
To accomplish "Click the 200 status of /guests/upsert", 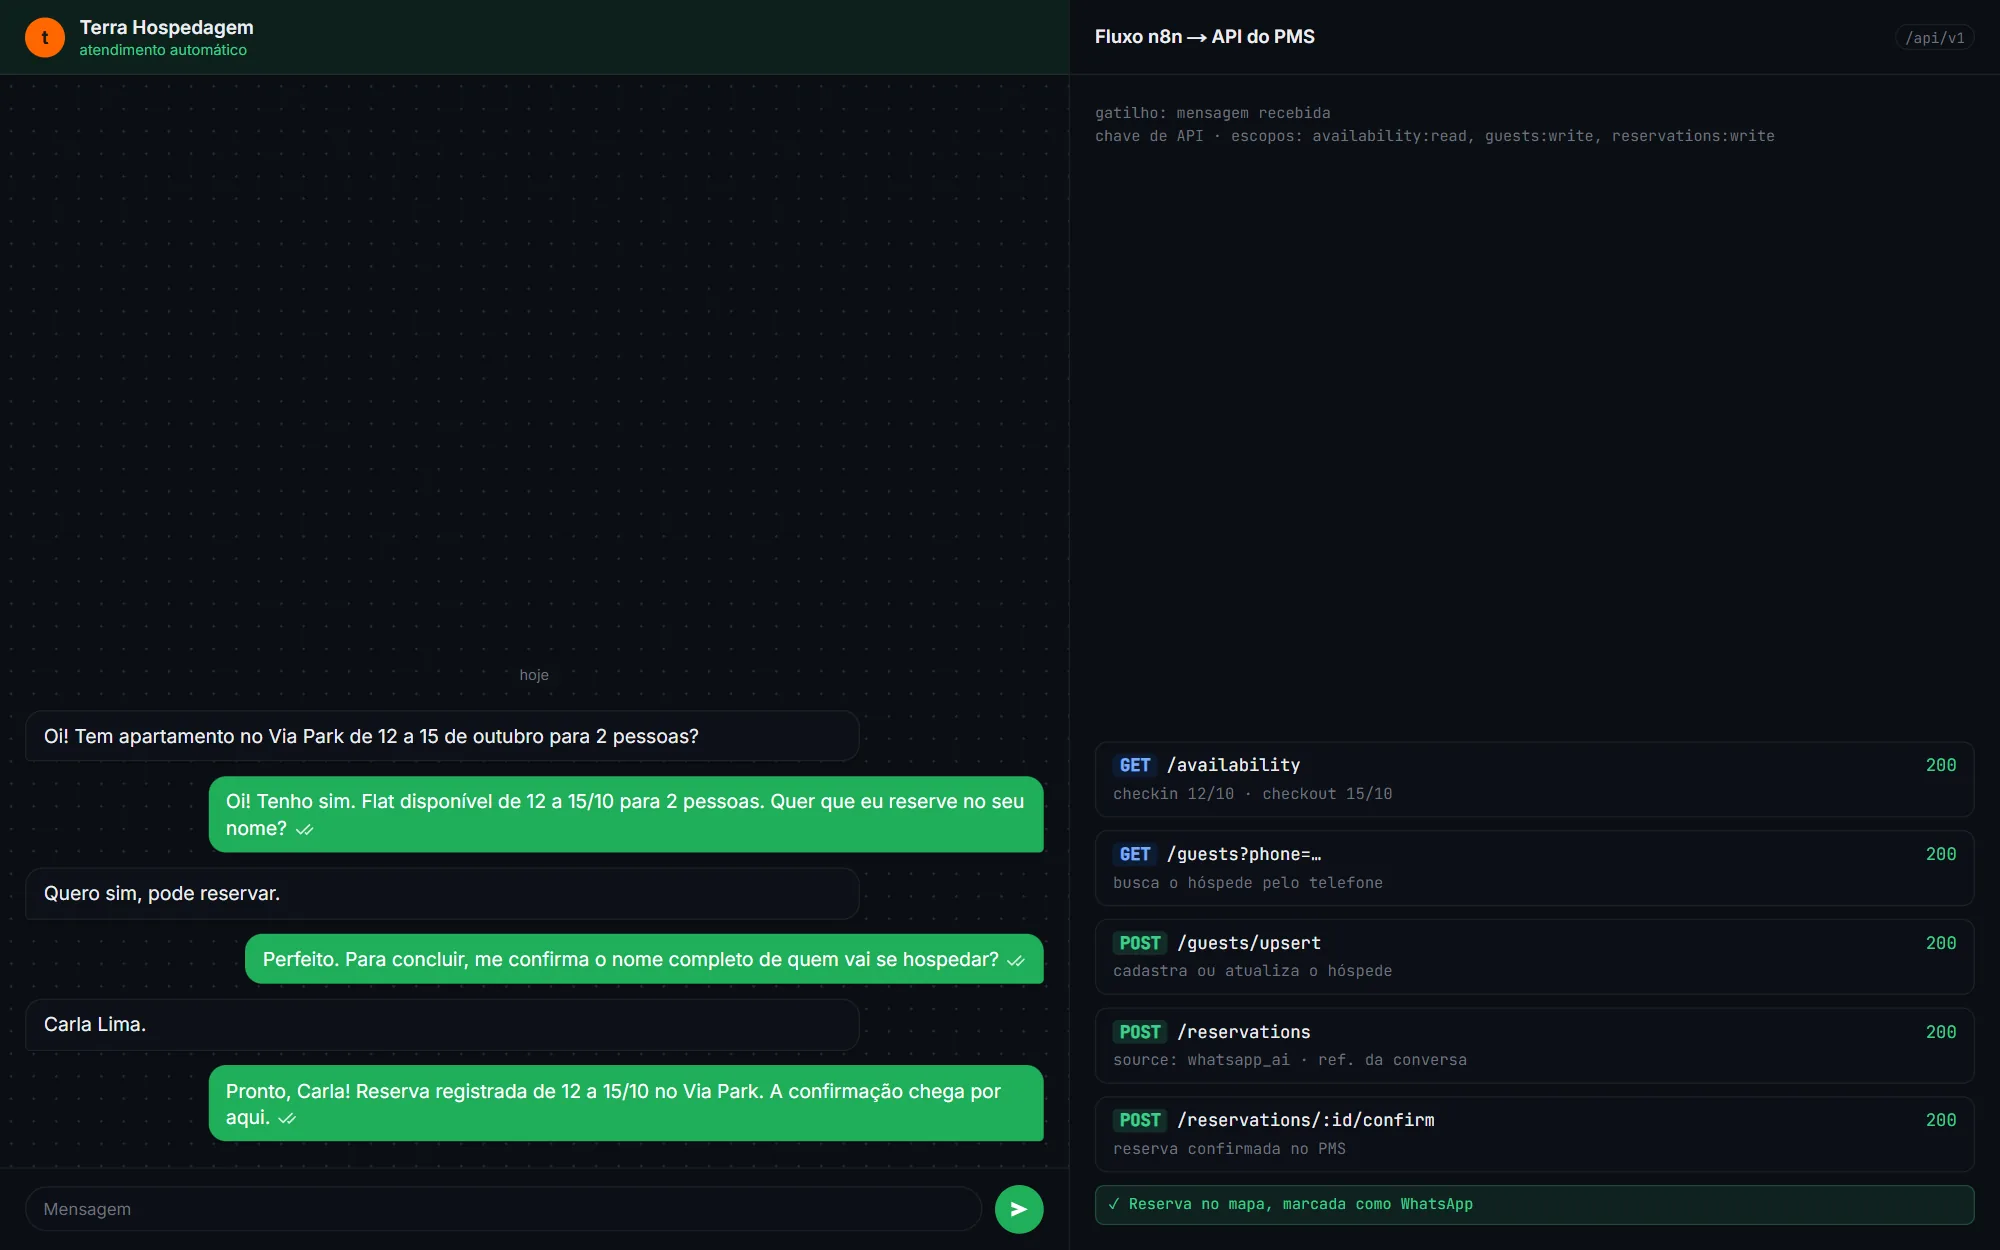I will pyautogui.click(x=1941, y=943).
